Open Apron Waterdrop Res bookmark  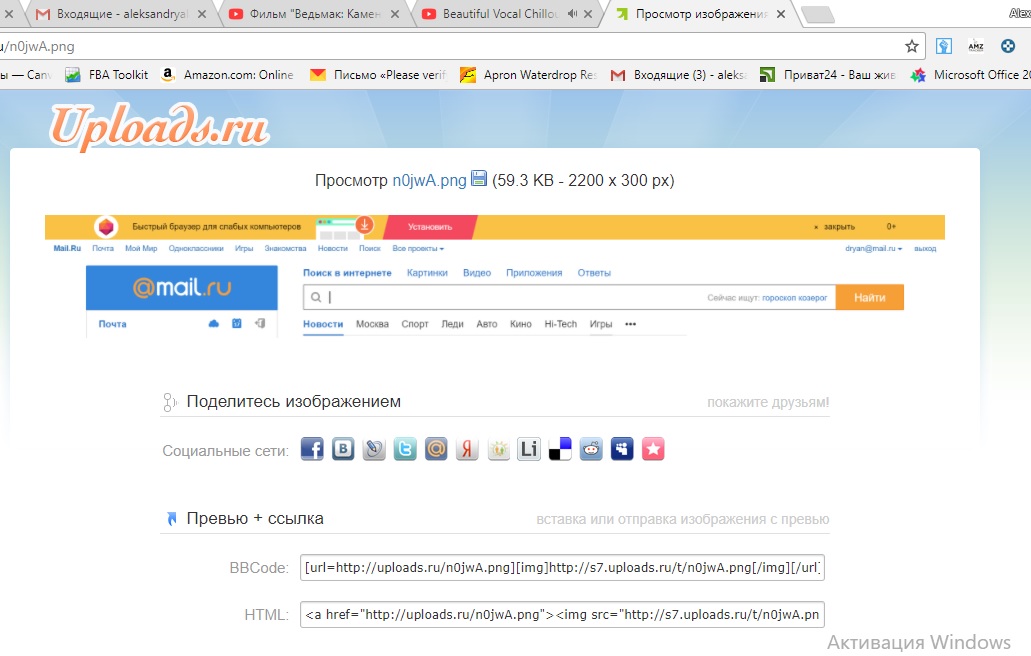coord(529,75)
